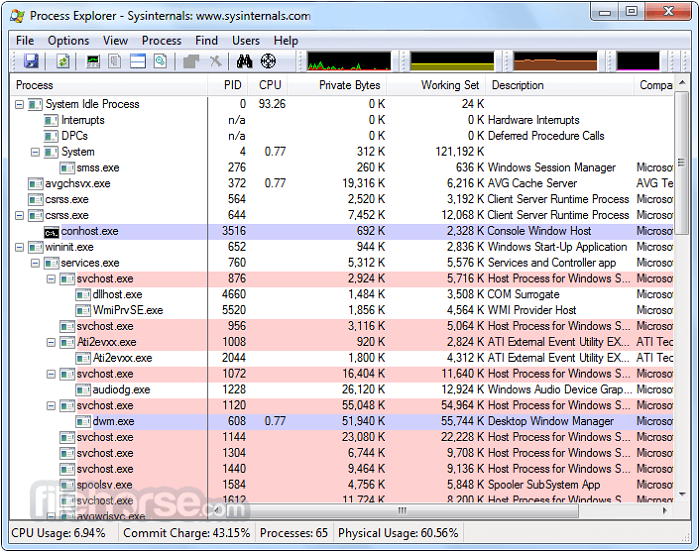Image resolution: width=700 pixels, height=552 pixels.
Task: Click the Refresh Now toolbar icon
Action: pos(63,62)
